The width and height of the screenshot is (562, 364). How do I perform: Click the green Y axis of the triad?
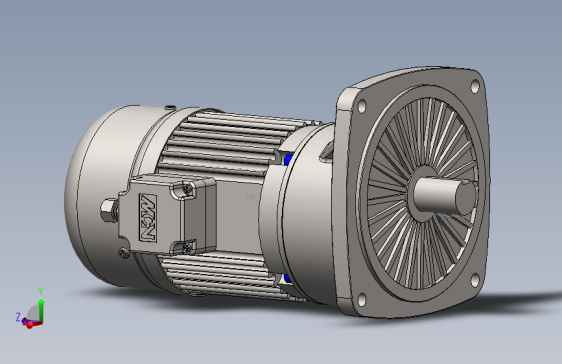42,310
